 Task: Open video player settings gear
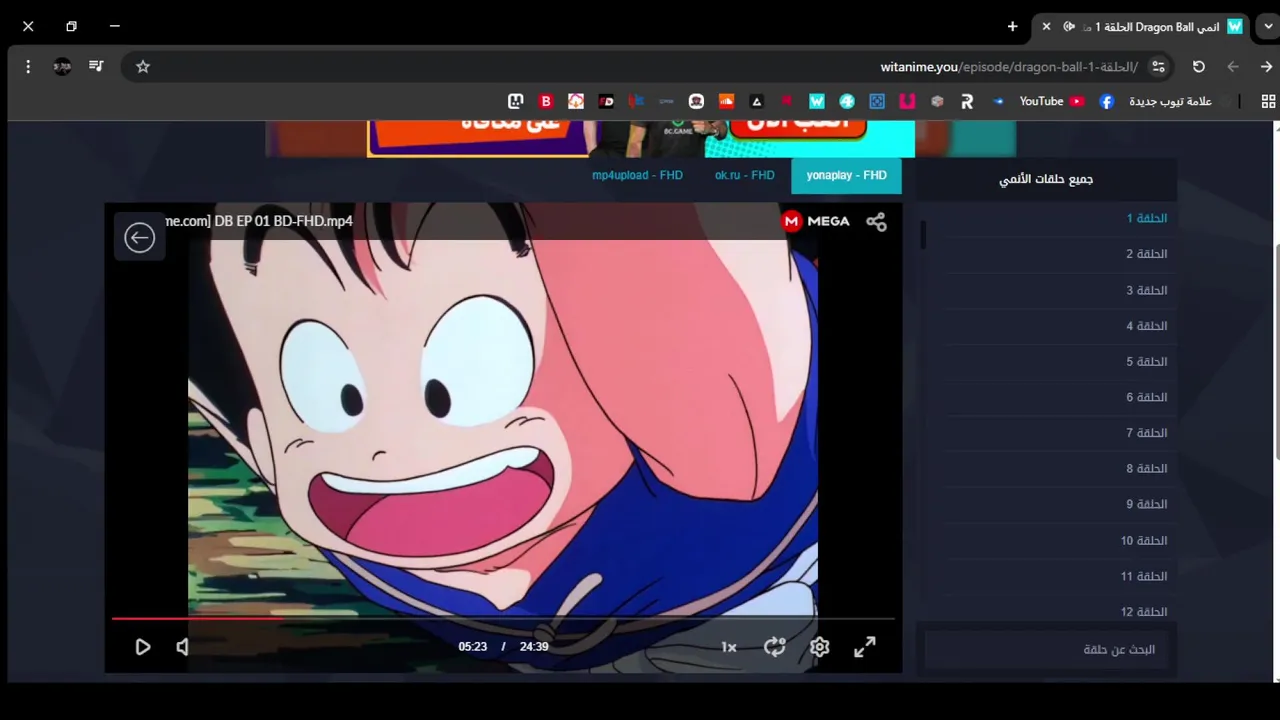820,647
